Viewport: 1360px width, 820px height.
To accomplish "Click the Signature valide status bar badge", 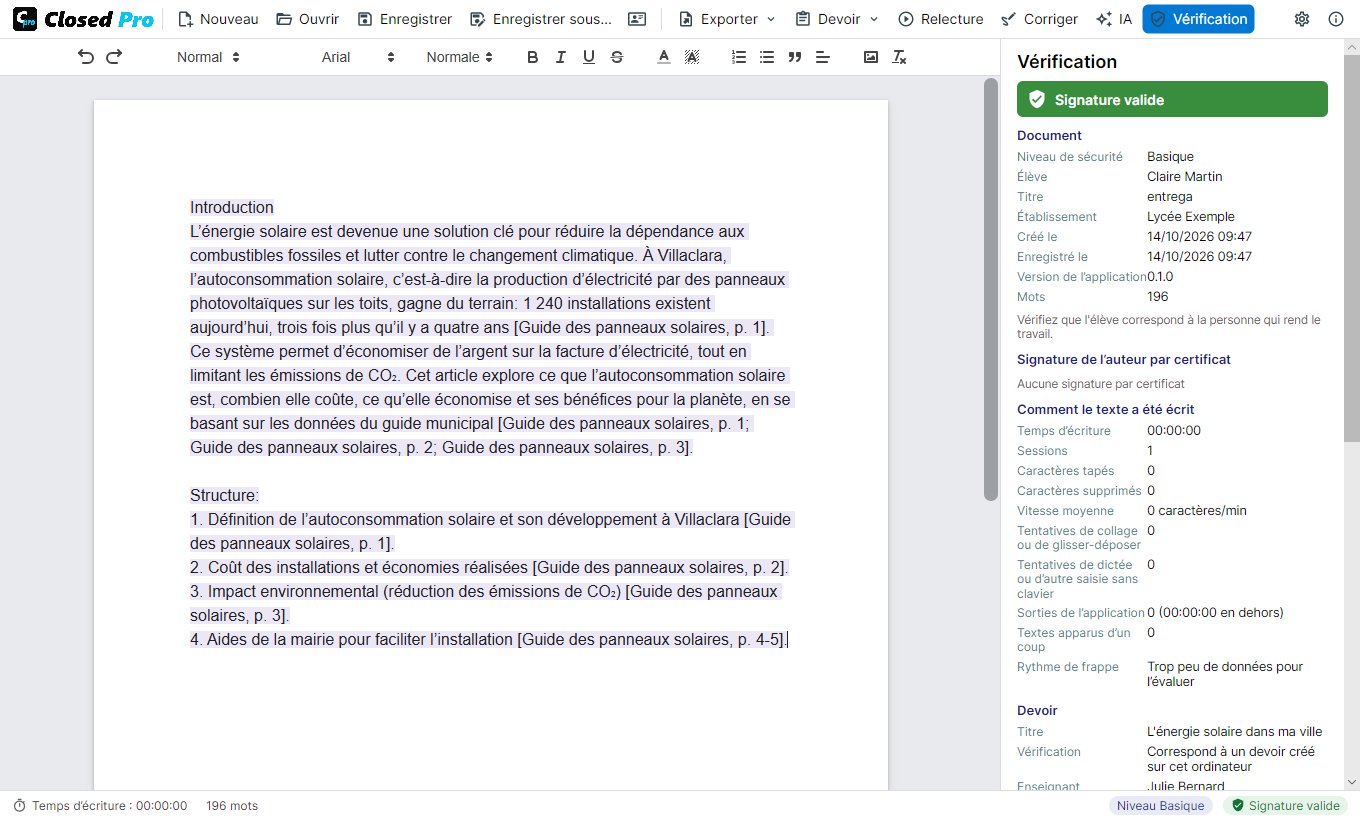I will 1286,805.
